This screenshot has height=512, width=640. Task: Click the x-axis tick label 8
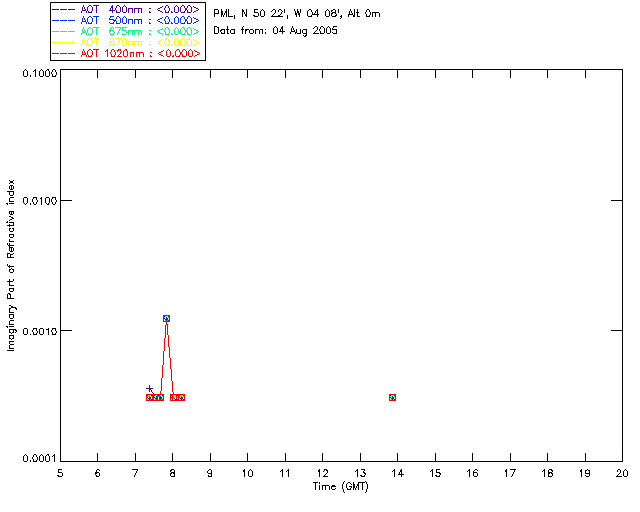(173, 473)
